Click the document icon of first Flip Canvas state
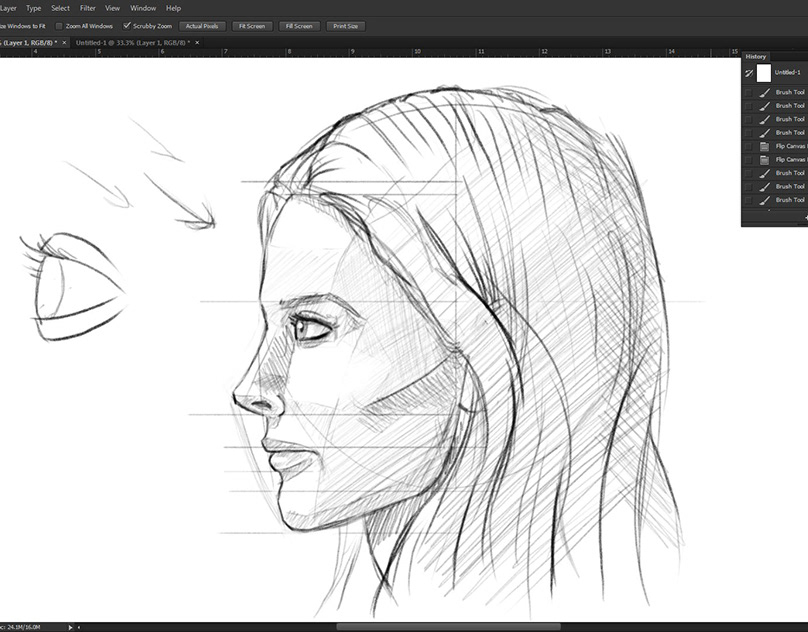This screenshot has height=632, width=808. pos(765,146)
